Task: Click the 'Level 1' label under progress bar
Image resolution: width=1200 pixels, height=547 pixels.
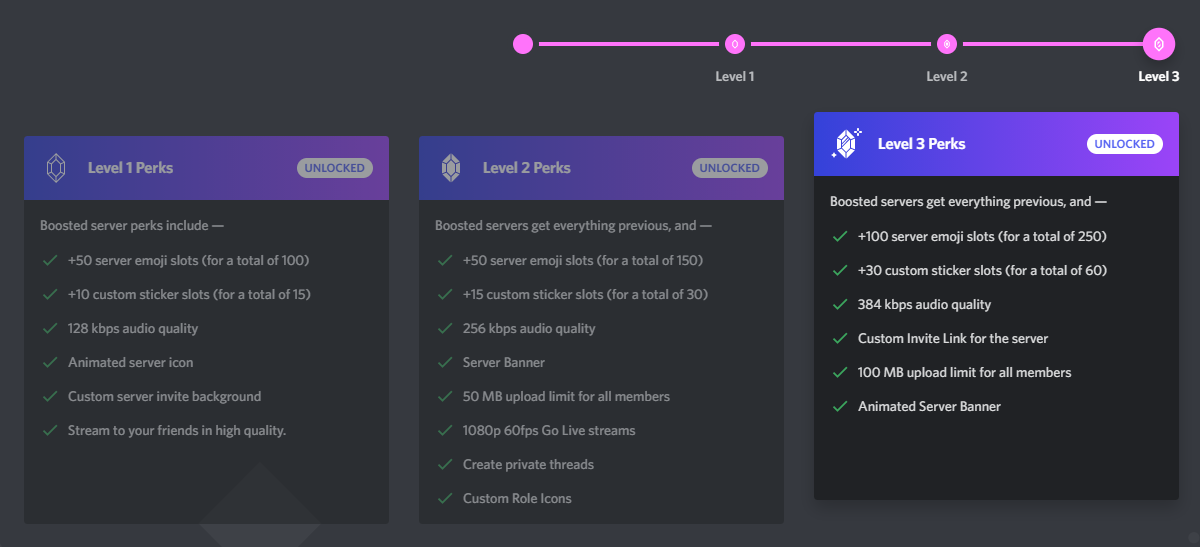Action: click(735, 76)
